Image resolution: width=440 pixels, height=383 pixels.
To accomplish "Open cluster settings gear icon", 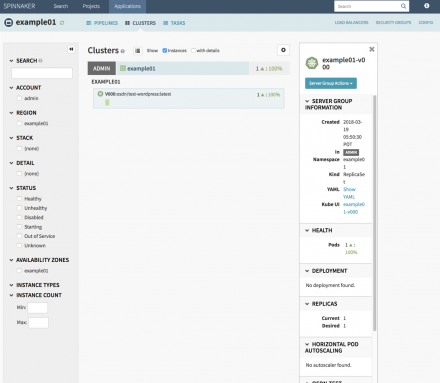I will [x=283, y=50].
